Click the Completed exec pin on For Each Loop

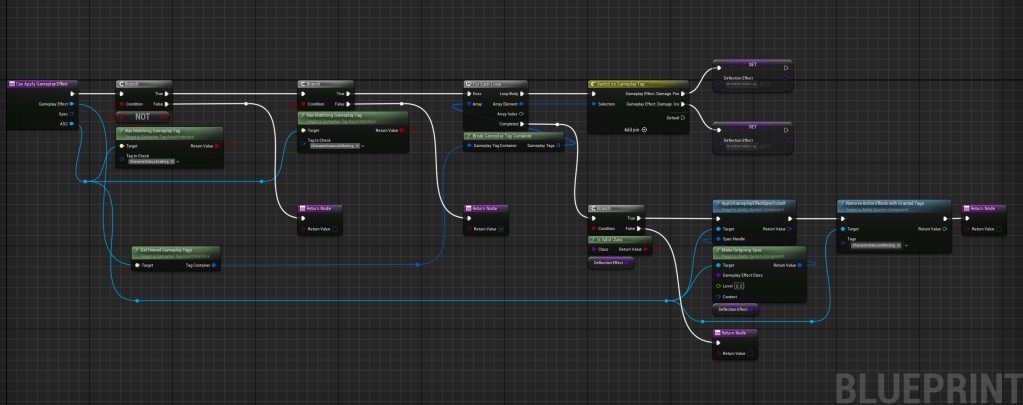click(521, 124)
